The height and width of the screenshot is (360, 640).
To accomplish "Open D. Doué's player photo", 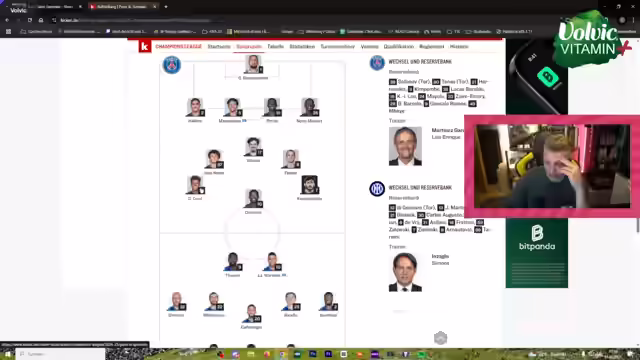I will click(x=195, y=185).
